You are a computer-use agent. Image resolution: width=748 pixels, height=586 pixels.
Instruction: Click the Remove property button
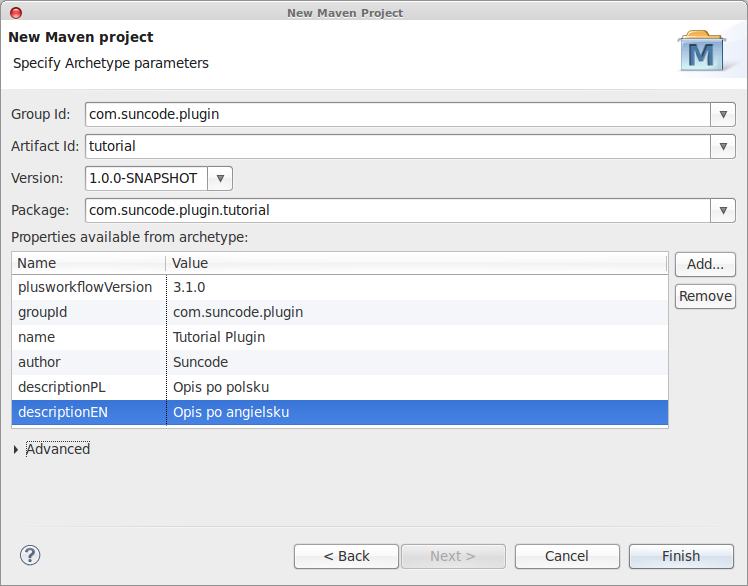[x=705, y=296]
